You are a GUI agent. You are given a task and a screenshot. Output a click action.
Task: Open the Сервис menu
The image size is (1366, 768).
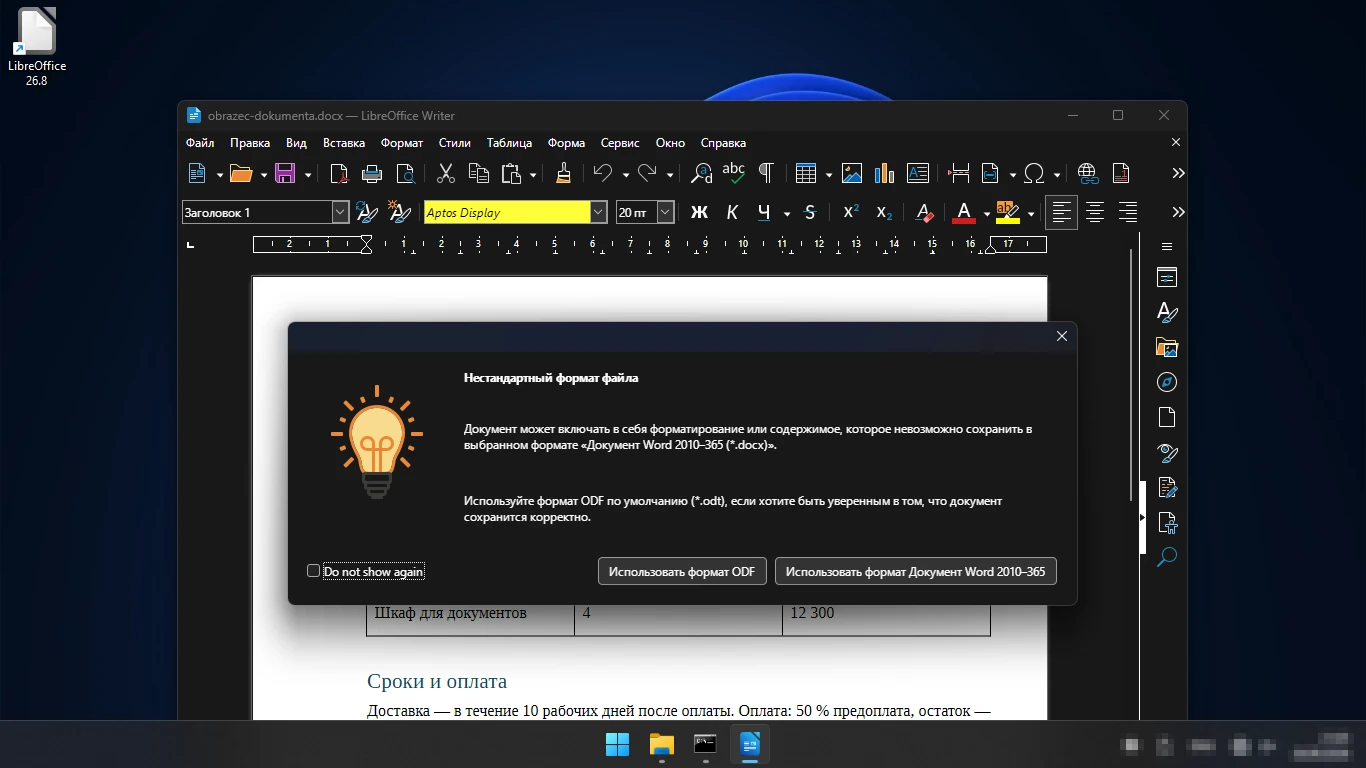click(621, 143)
